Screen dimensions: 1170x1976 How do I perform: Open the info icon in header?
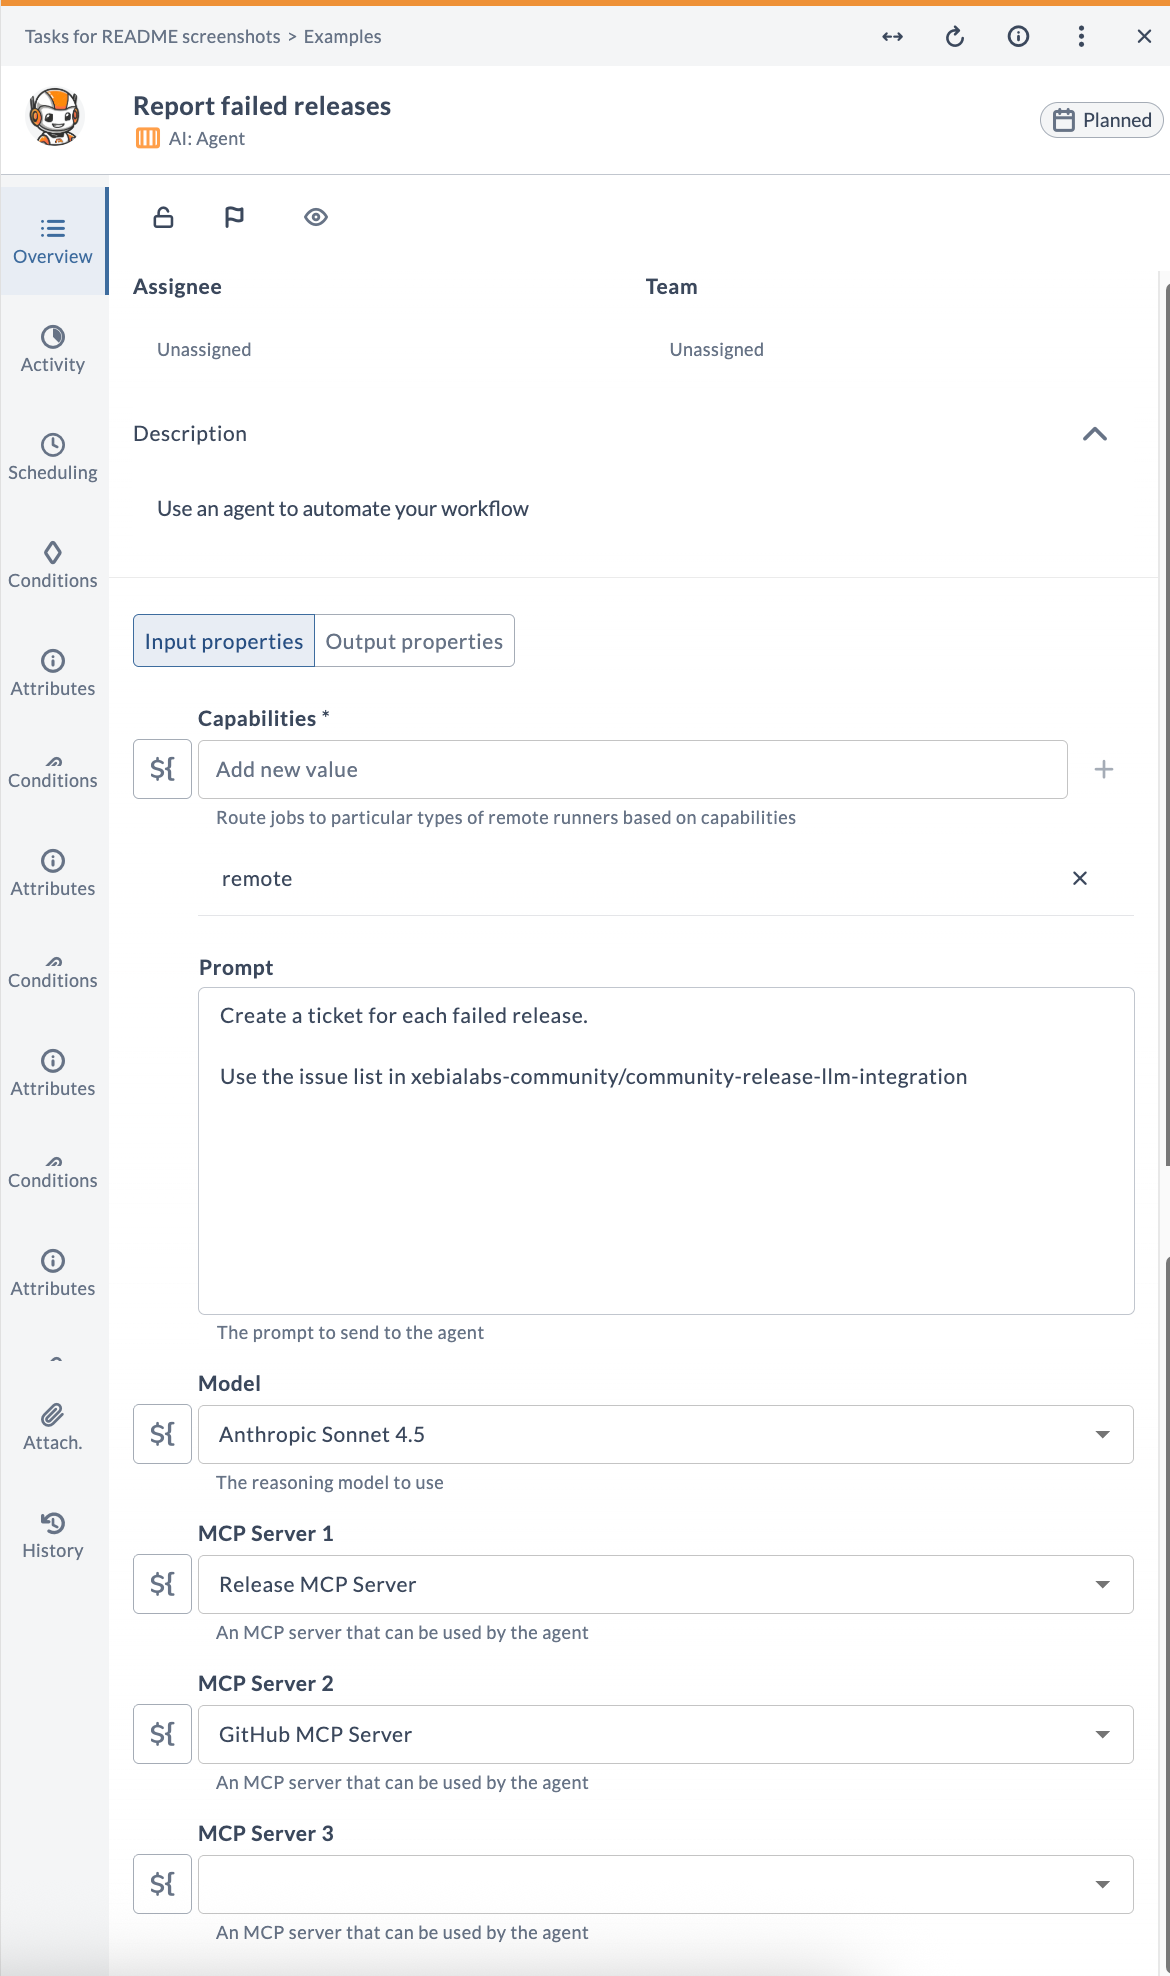1018,37
